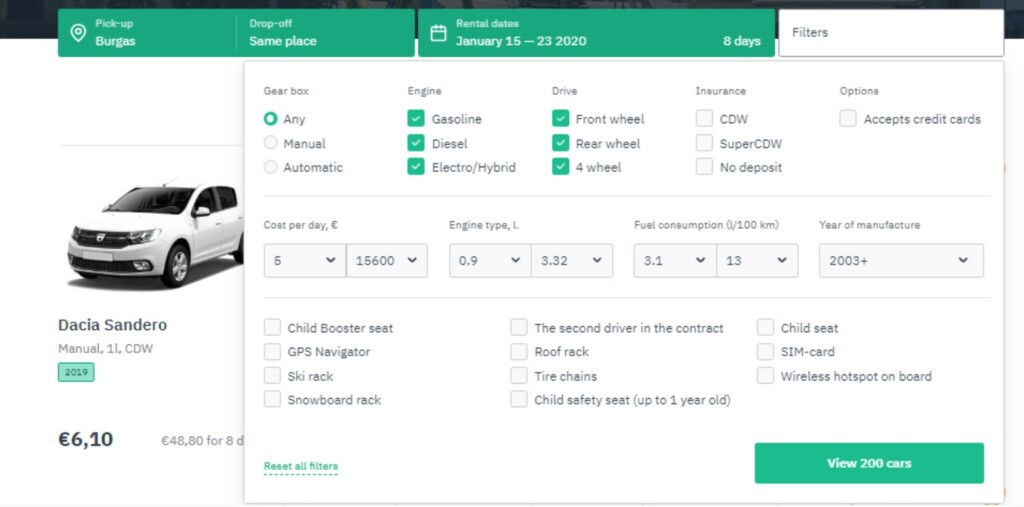This screenshot has height=507, width=1024.
Task: Check the Roof rack option
Action: coord(519,352)
